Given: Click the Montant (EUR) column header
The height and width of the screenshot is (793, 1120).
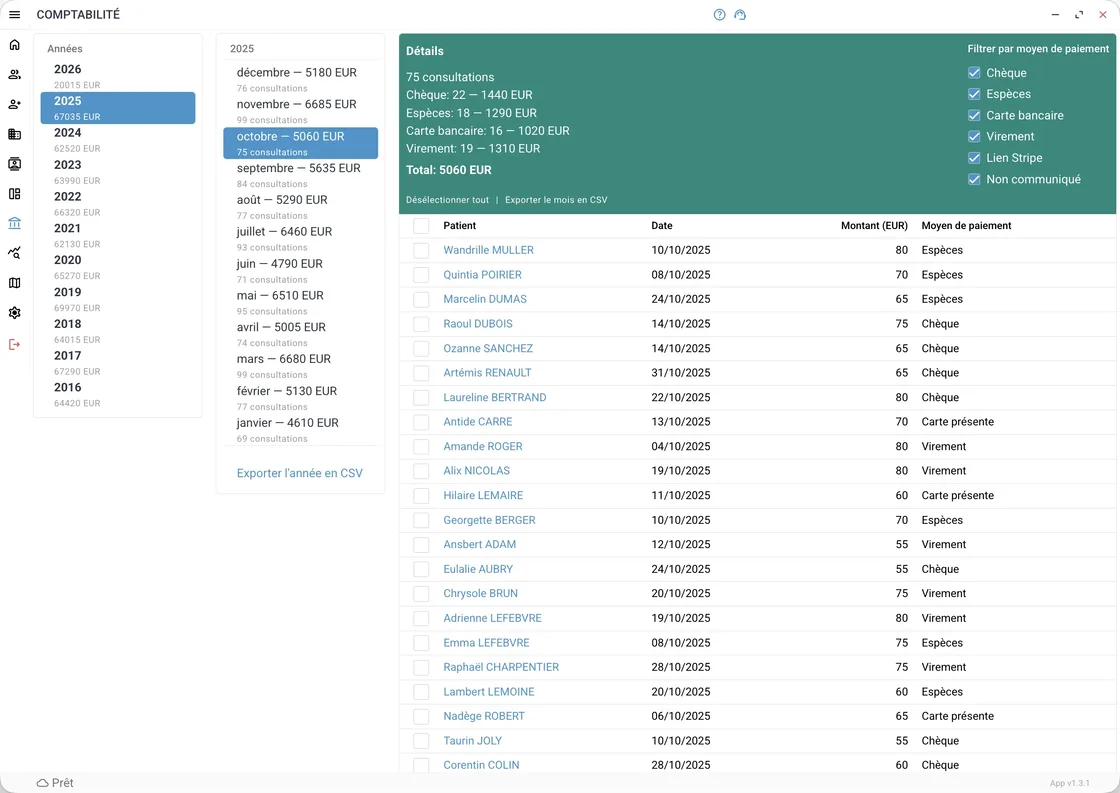Looking at the screenshot, I should pos(874,226).
